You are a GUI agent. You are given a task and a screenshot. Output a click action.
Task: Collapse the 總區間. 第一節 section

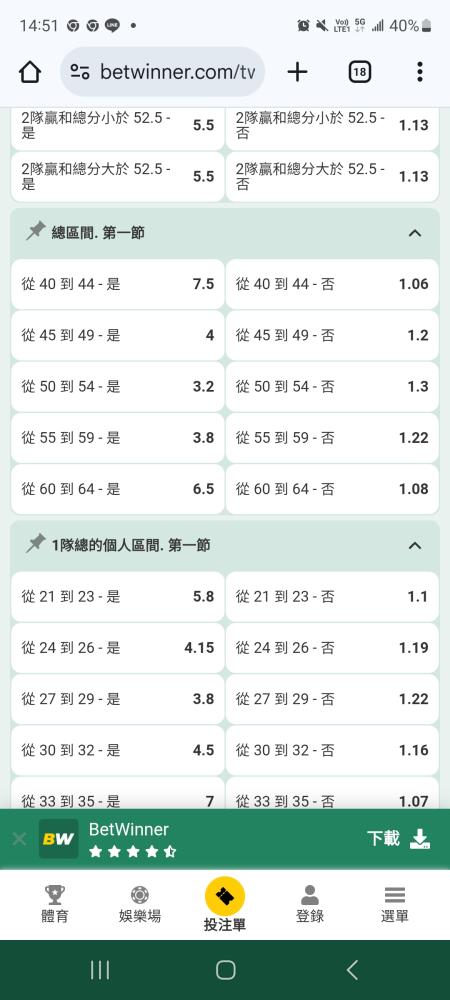415,233
